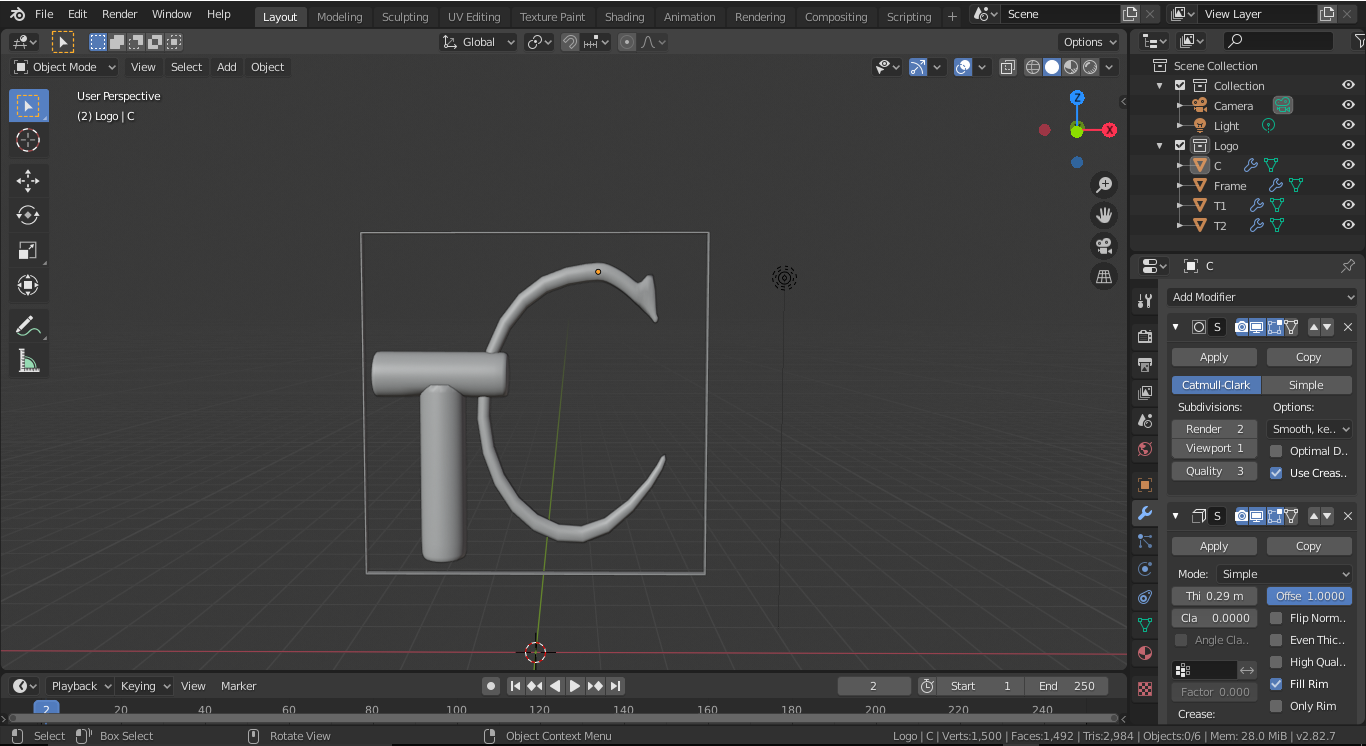Image resolution: width=1366 pixels, height=746 pixels.
Task: Adjust the Viewport subdivisions field
Action: pyautogui.click(x=1214, y=449)
